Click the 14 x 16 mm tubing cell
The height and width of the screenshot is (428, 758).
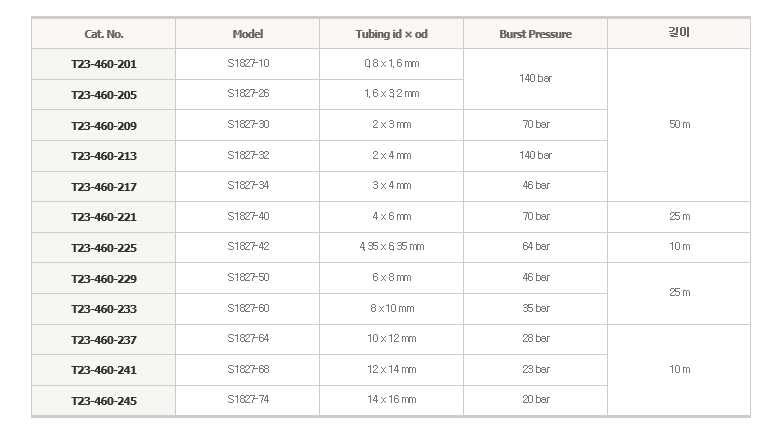[x=392, y=399]
